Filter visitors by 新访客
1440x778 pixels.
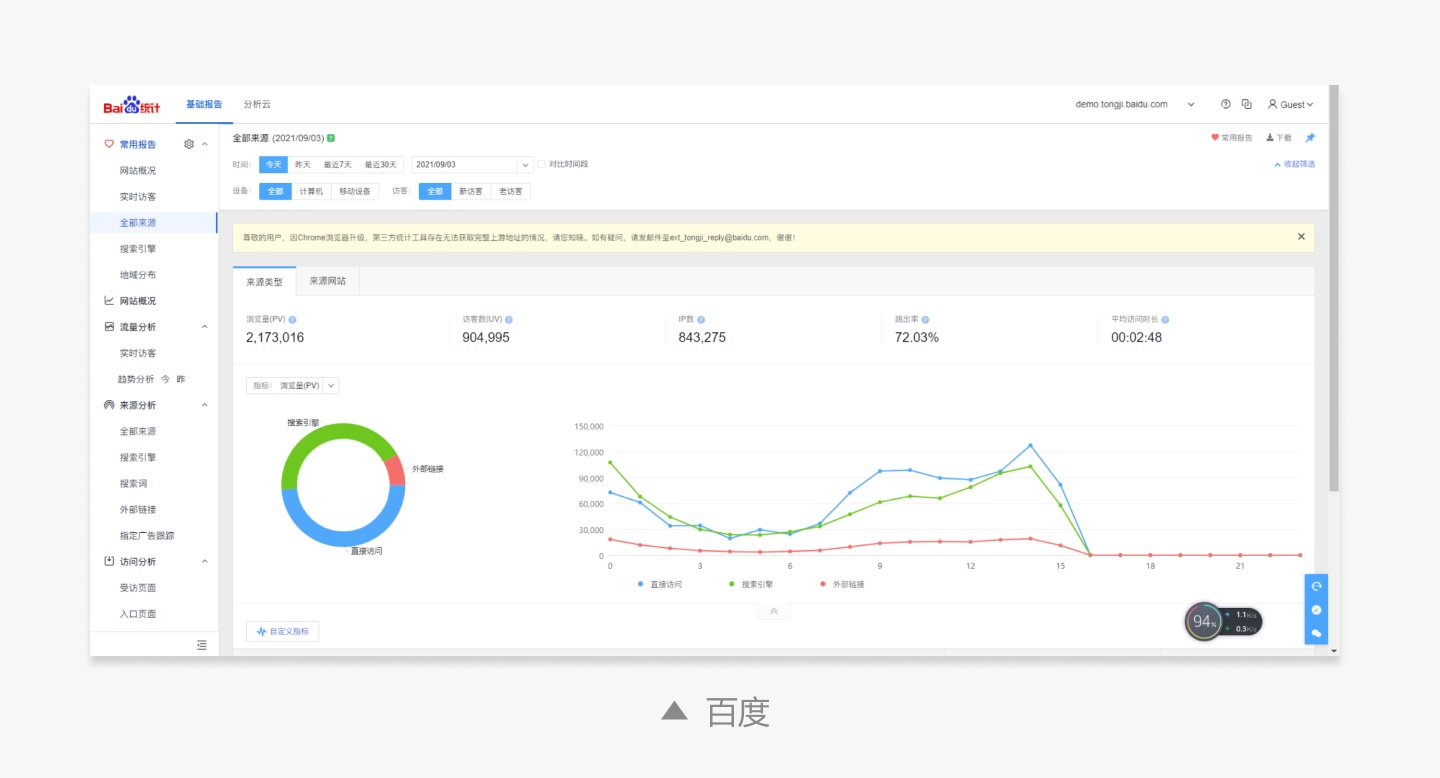point(470,191)
